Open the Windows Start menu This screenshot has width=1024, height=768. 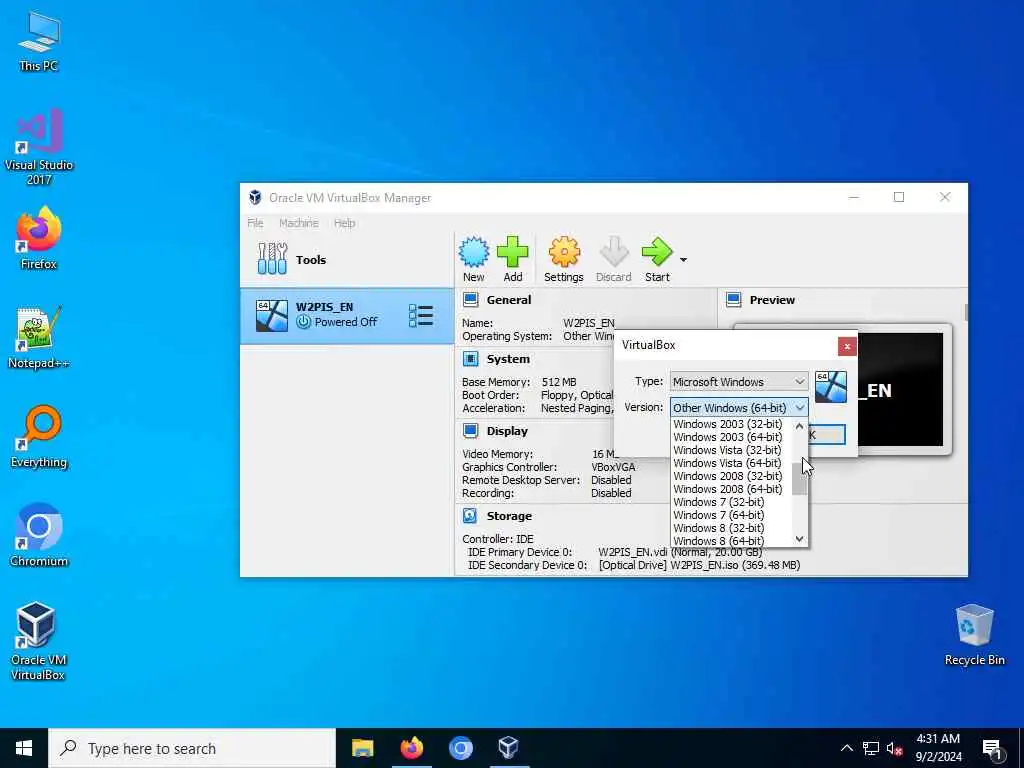click(24, 748)
